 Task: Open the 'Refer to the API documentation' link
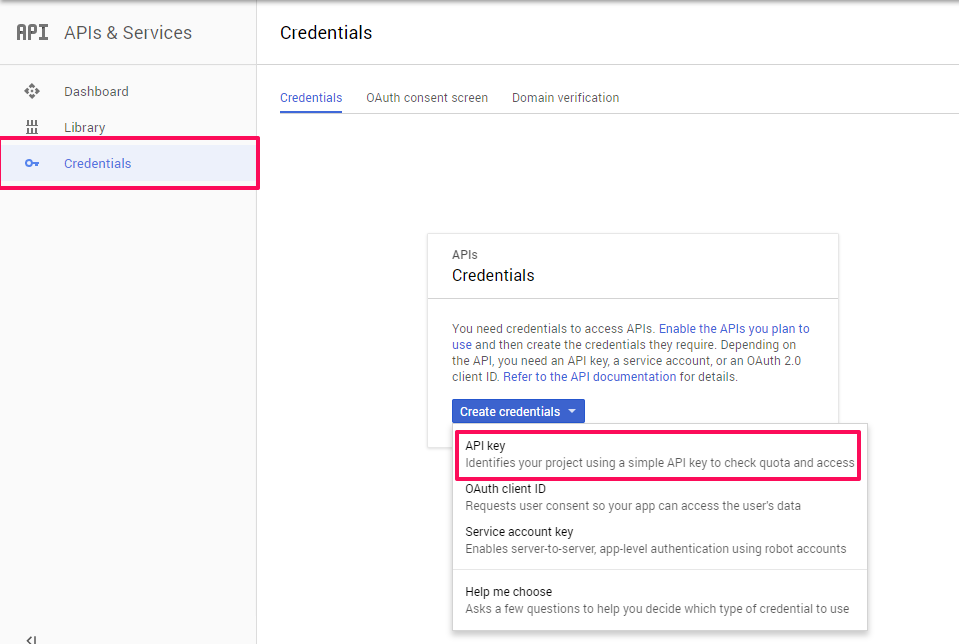(x=589, y=377)
